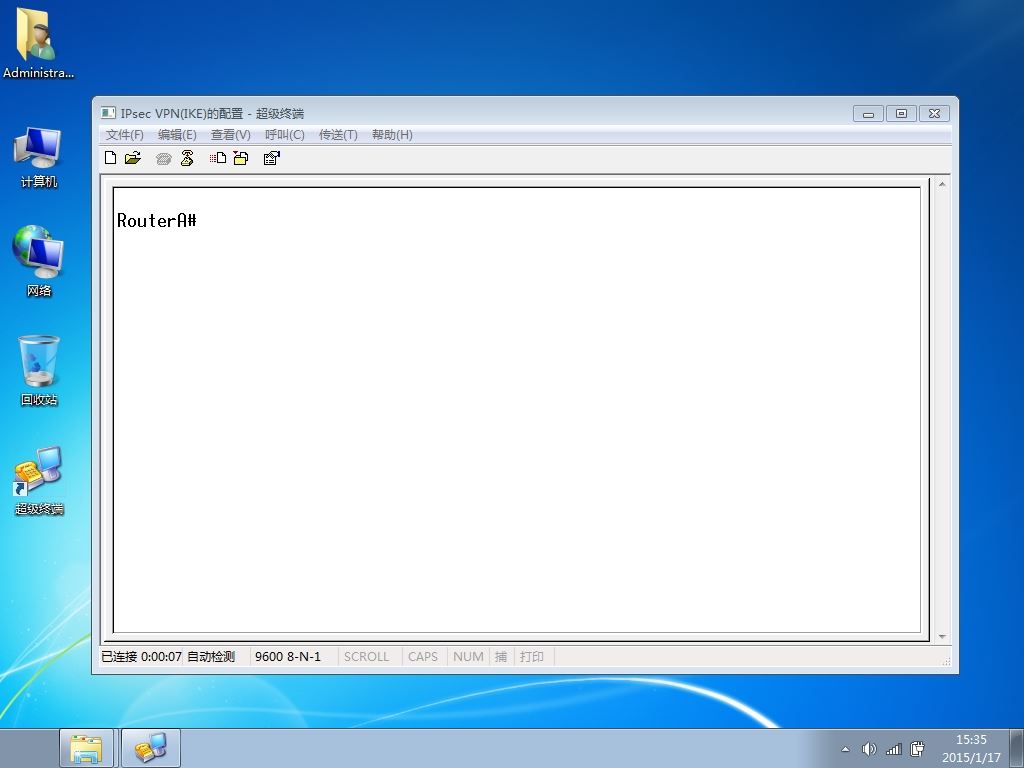Screen dimensions: 1024x768
Task: Minimize the 超级终端 window
Action: (x=869, y=114)
